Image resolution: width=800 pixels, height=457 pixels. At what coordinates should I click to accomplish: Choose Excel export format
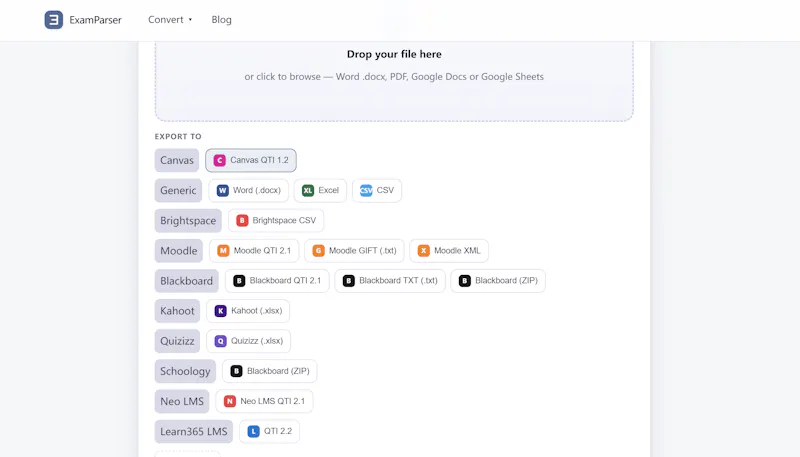(320, 190)
